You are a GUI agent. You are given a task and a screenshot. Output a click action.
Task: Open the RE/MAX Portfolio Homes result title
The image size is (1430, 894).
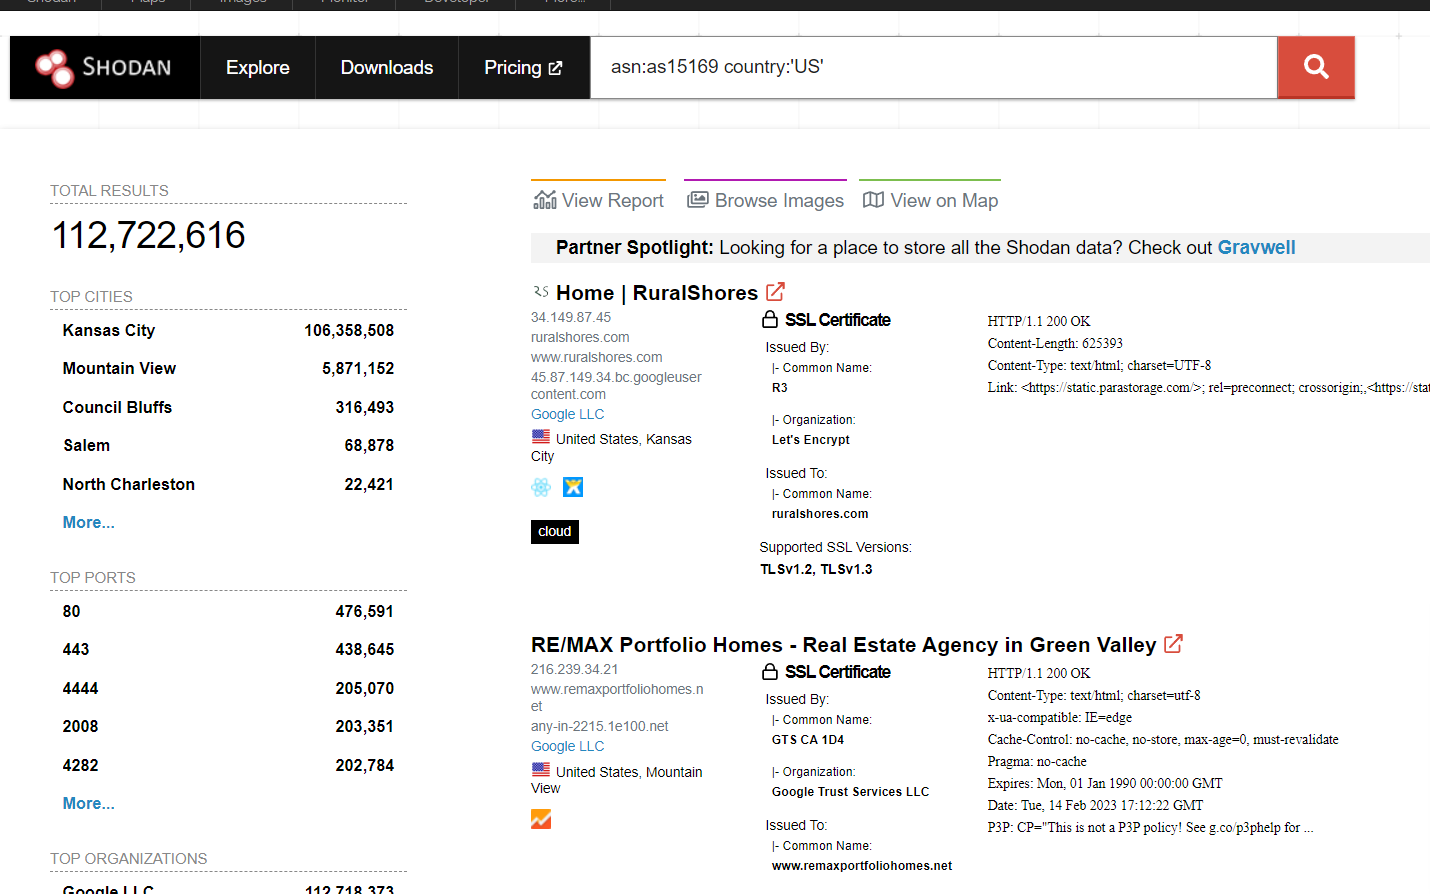click(843, 645)
